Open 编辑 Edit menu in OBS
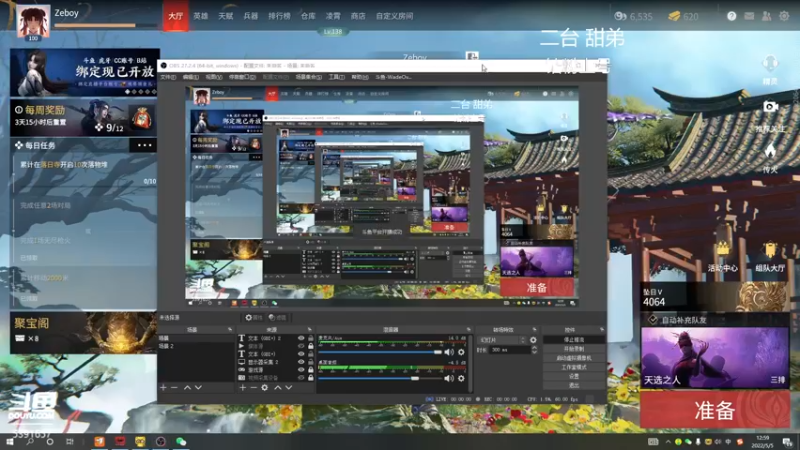The height and width of the screenshot is (450, 800). tap(190, 77)
